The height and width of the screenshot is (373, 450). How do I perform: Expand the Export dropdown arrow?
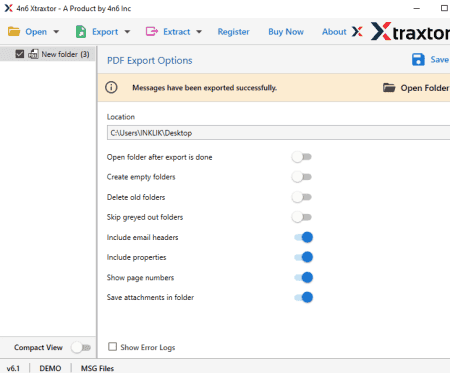click(127, 32)
